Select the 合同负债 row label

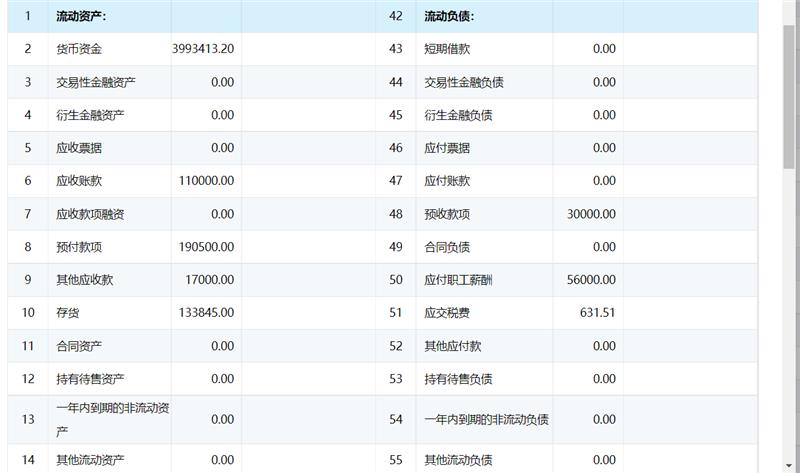point(447,247)
